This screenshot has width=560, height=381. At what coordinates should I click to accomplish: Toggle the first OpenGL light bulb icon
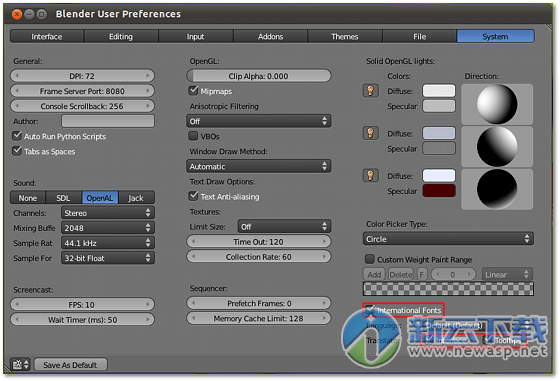(x=370, y=91)
